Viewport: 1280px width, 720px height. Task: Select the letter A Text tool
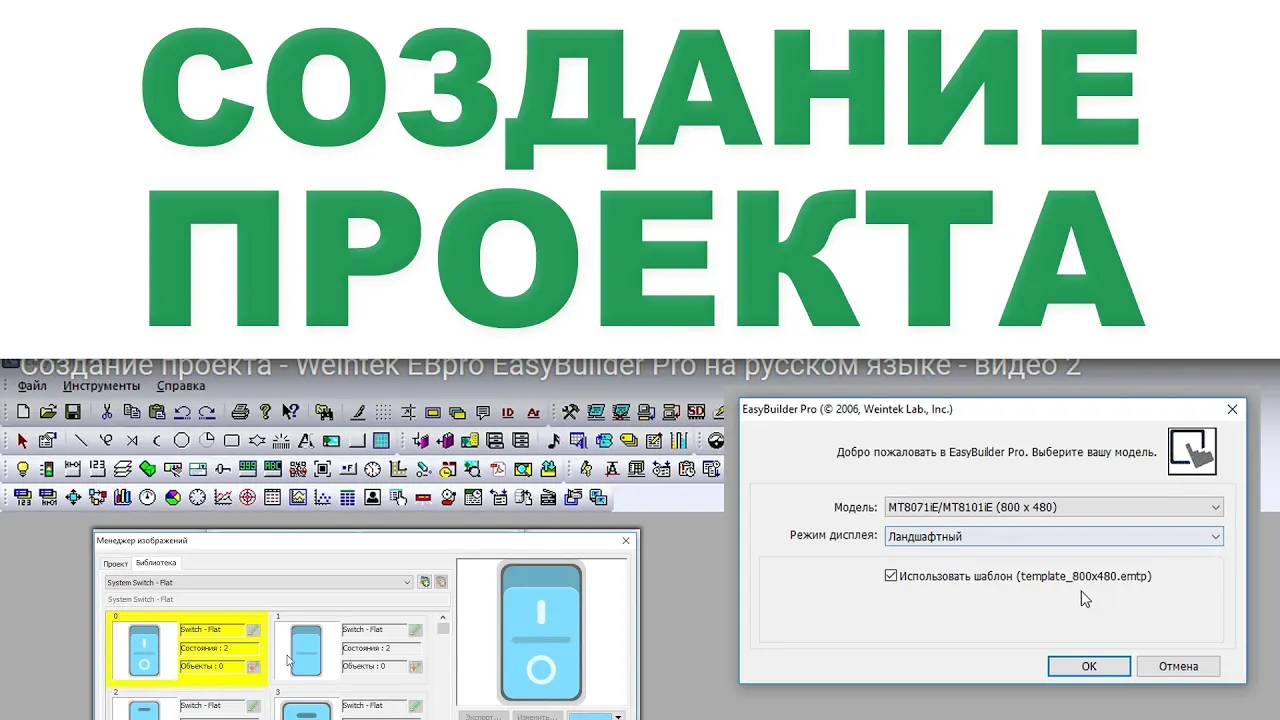(x=306, y=440)
